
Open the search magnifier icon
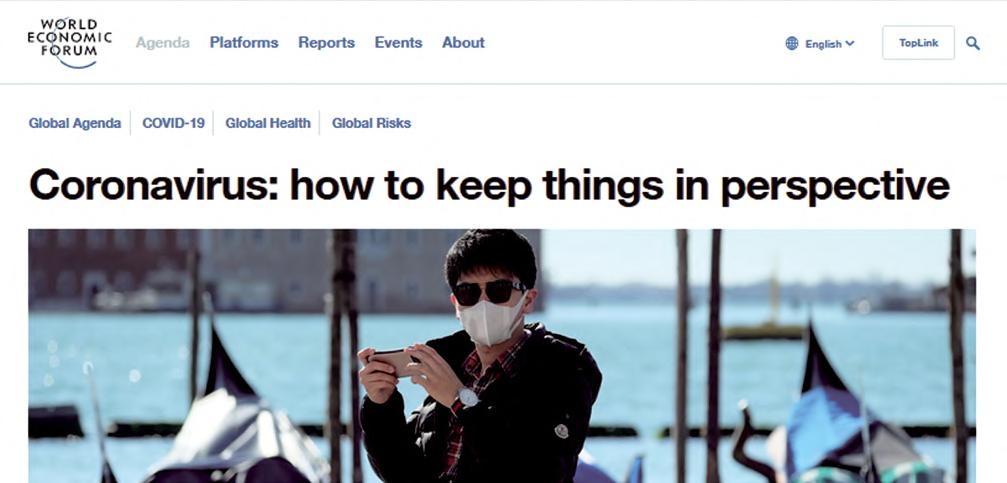(972, 44)
